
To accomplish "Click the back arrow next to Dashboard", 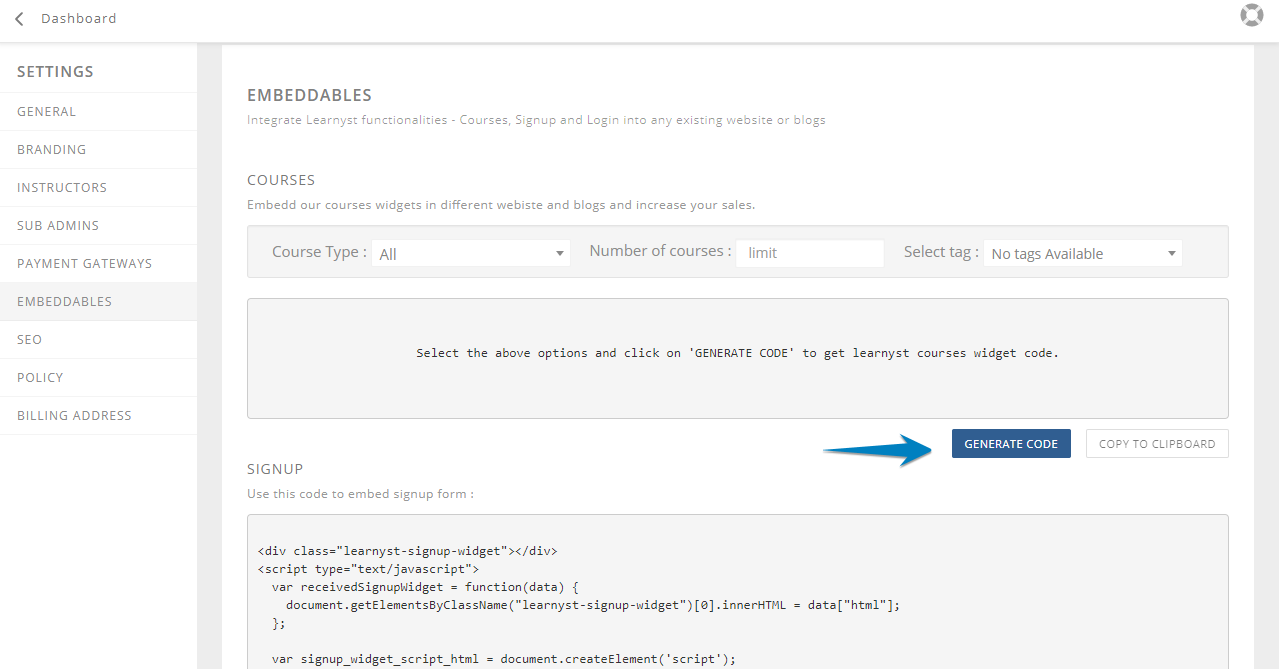I will tap(19, 19).
